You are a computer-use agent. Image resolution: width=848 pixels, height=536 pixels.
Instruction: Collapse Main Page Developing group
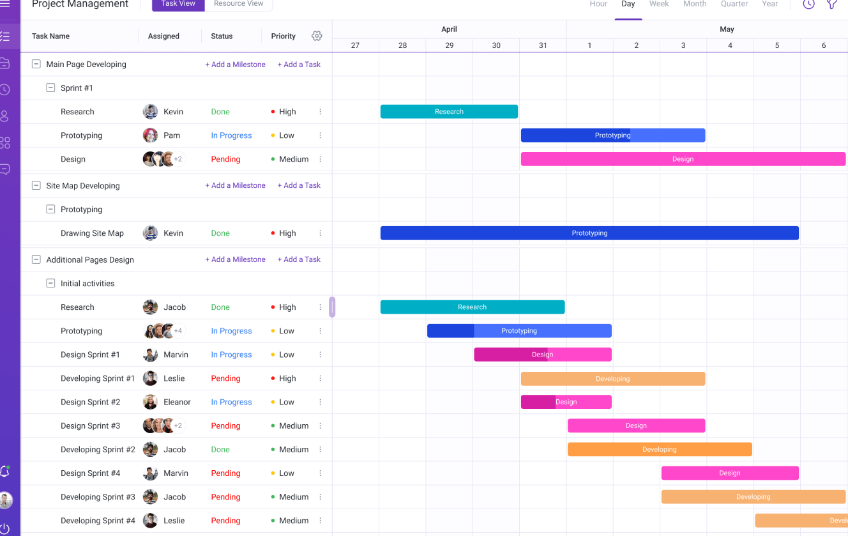36,64
